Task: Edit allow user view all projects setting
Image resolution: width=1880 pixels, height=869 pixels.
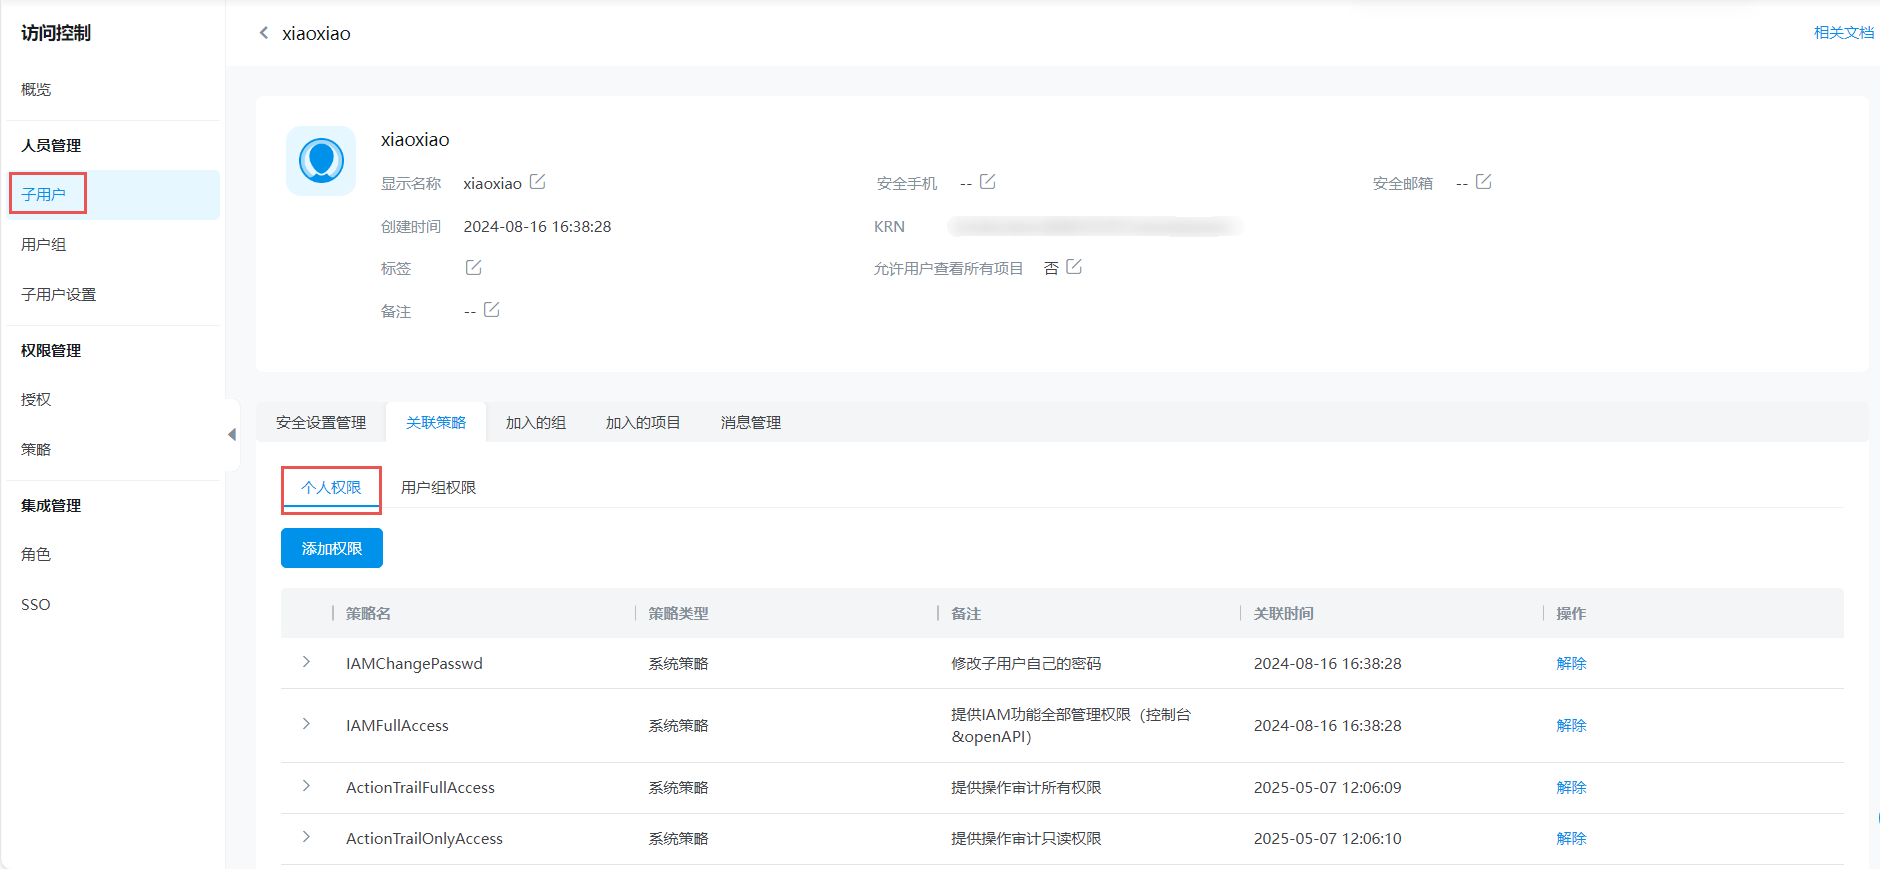Action: tap(1074, 267)
